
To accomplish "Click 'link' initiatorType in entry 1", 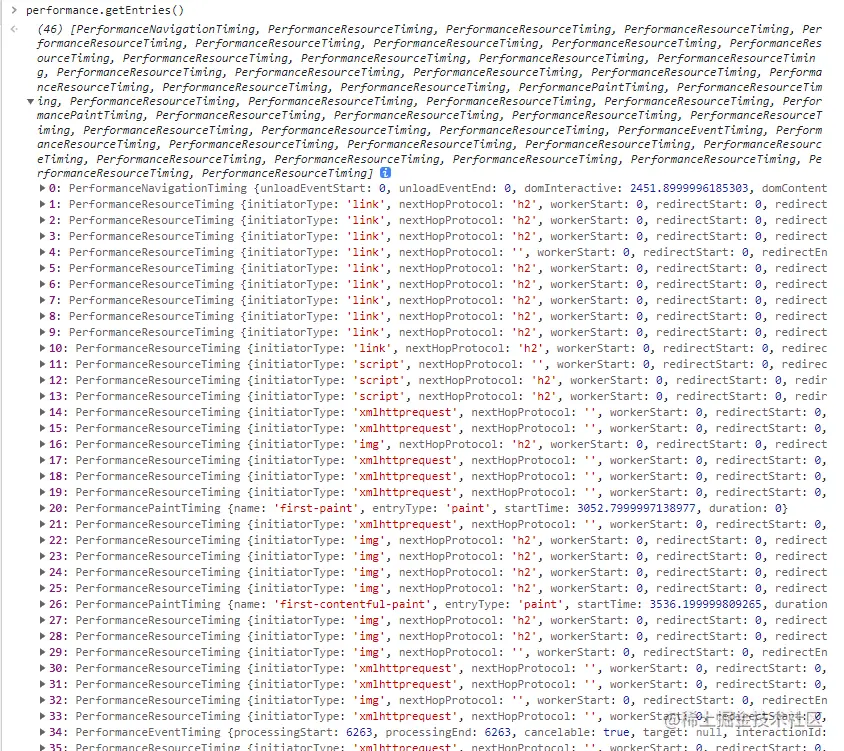I will pyautogui.click(x=366, y=204).
